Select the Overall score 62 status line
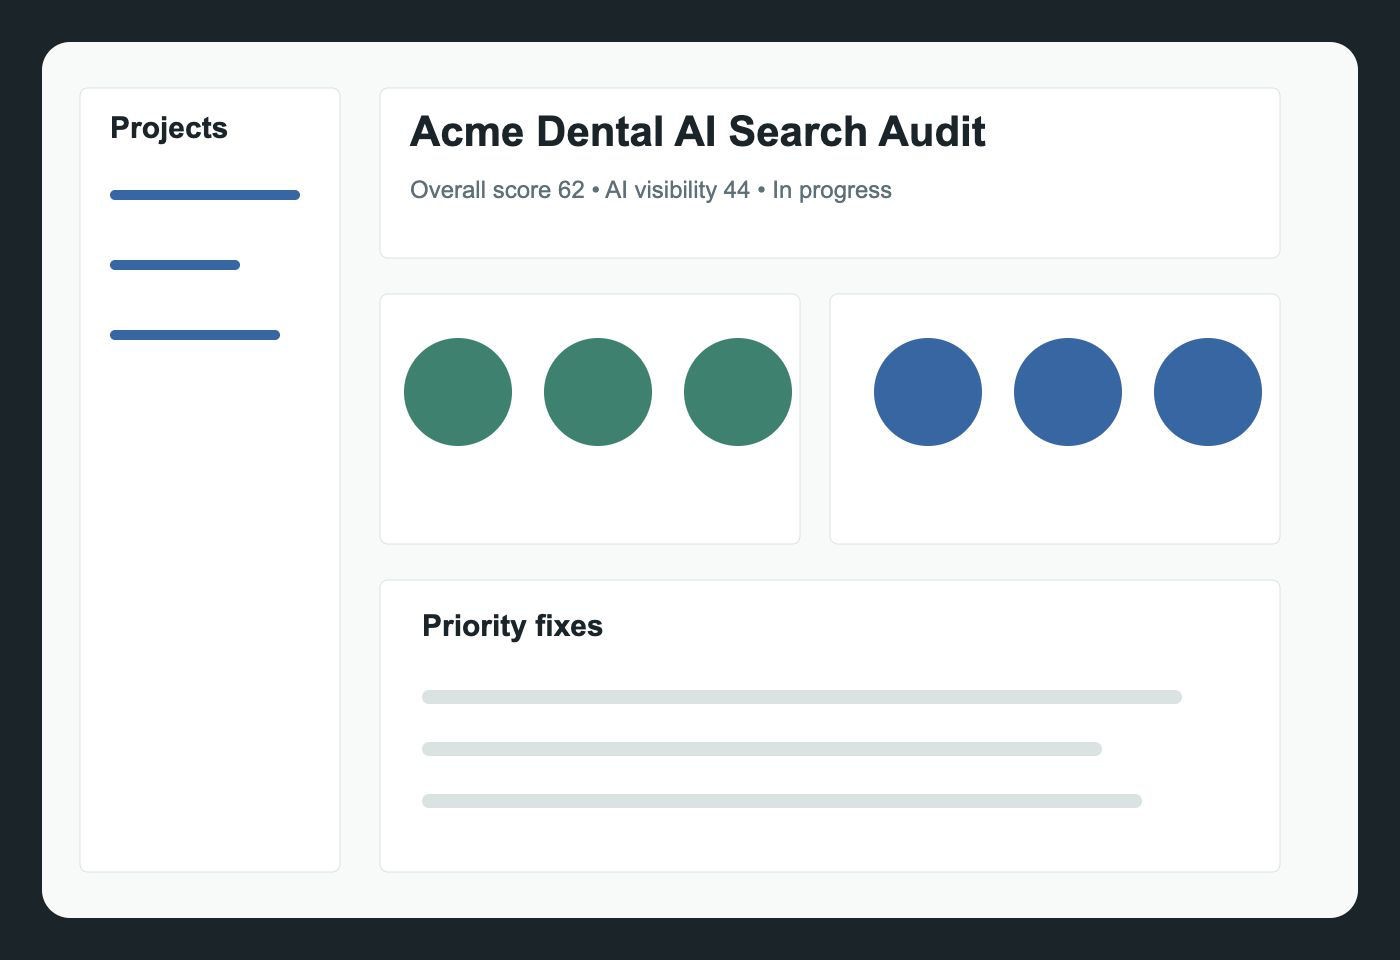This screenshot has width=1400, height=960. point(651,190)
